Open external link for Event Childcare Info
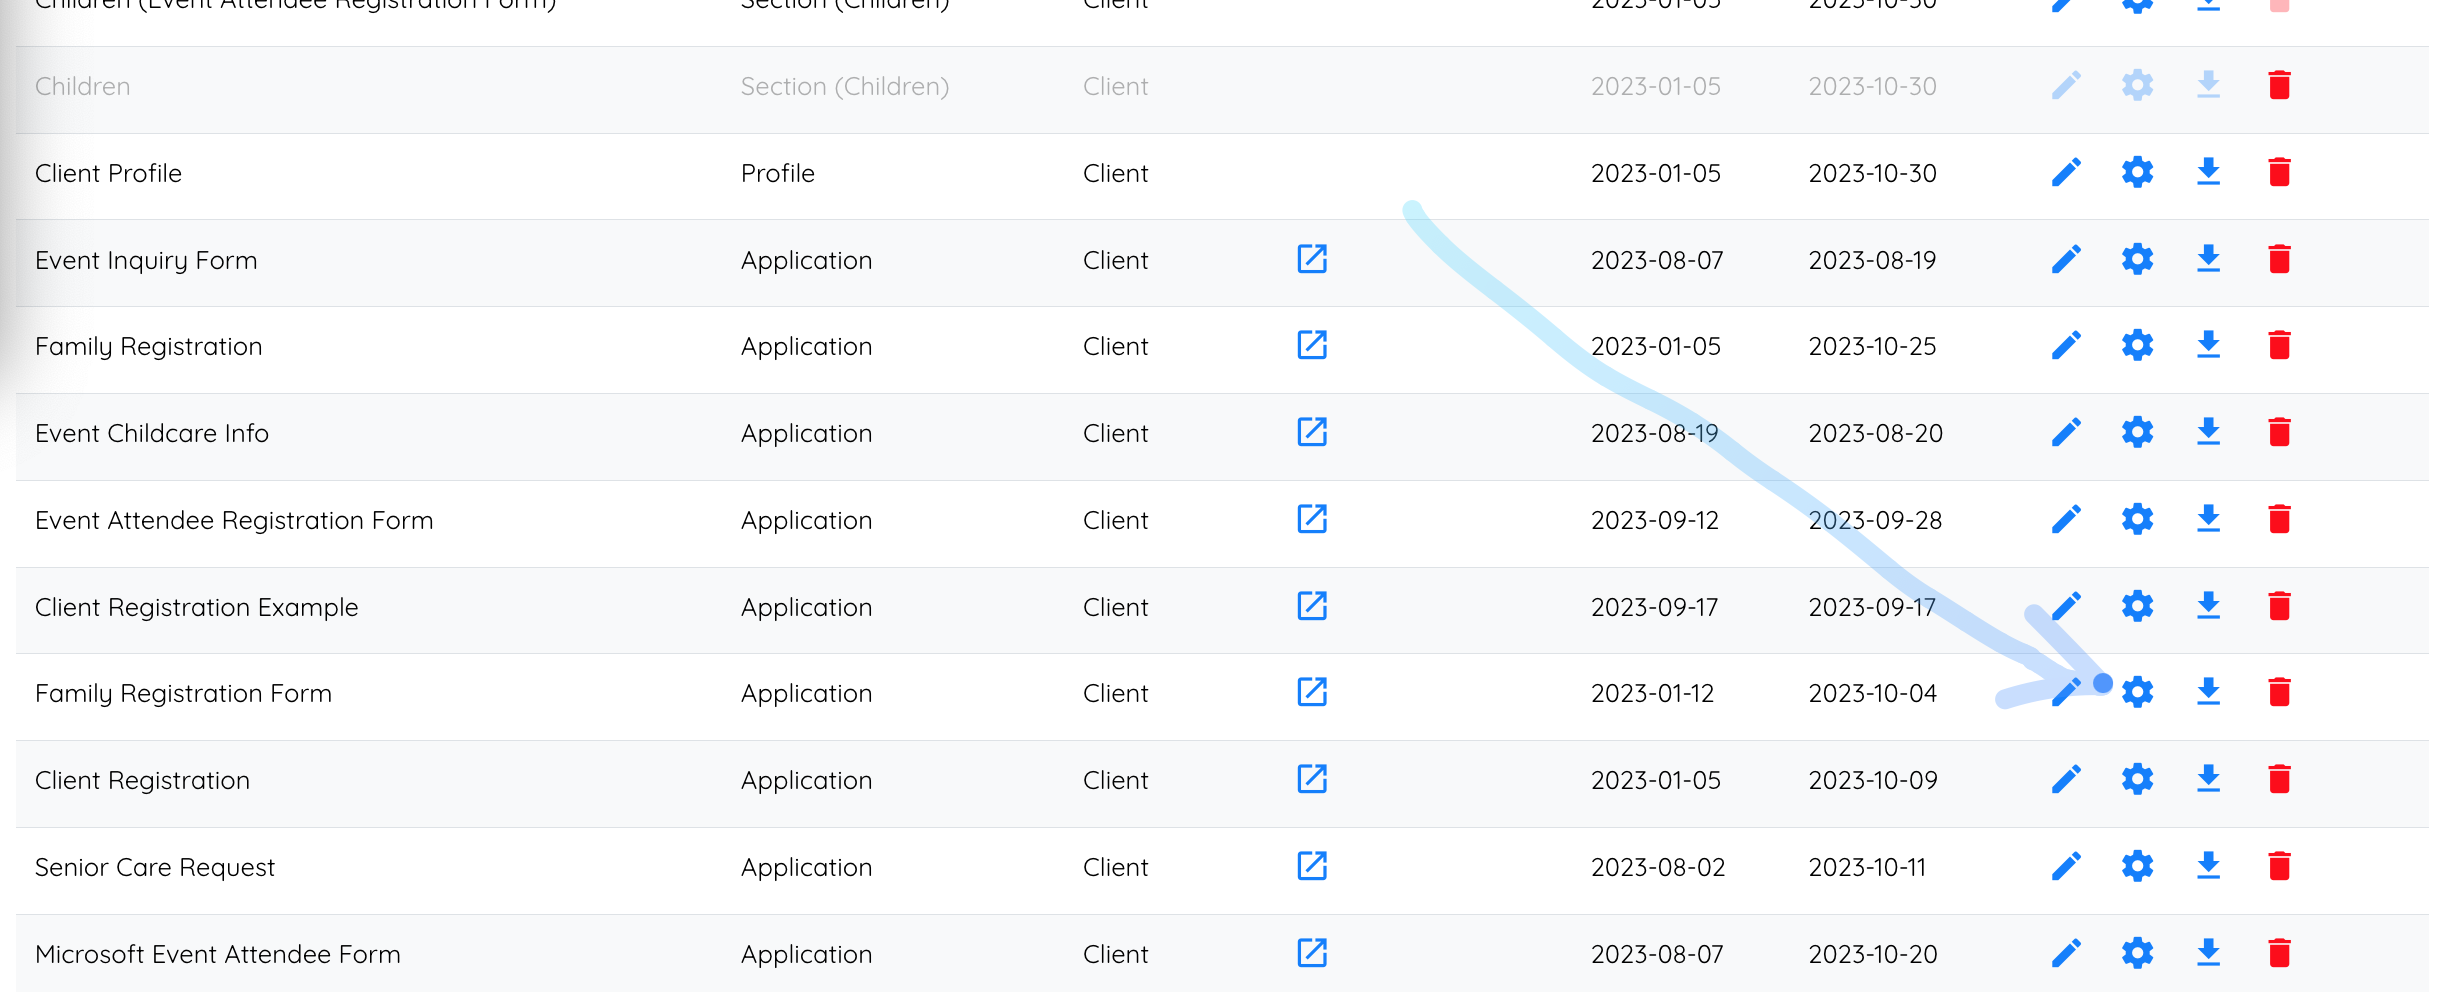2464x992 pixels. [1312, 432]
